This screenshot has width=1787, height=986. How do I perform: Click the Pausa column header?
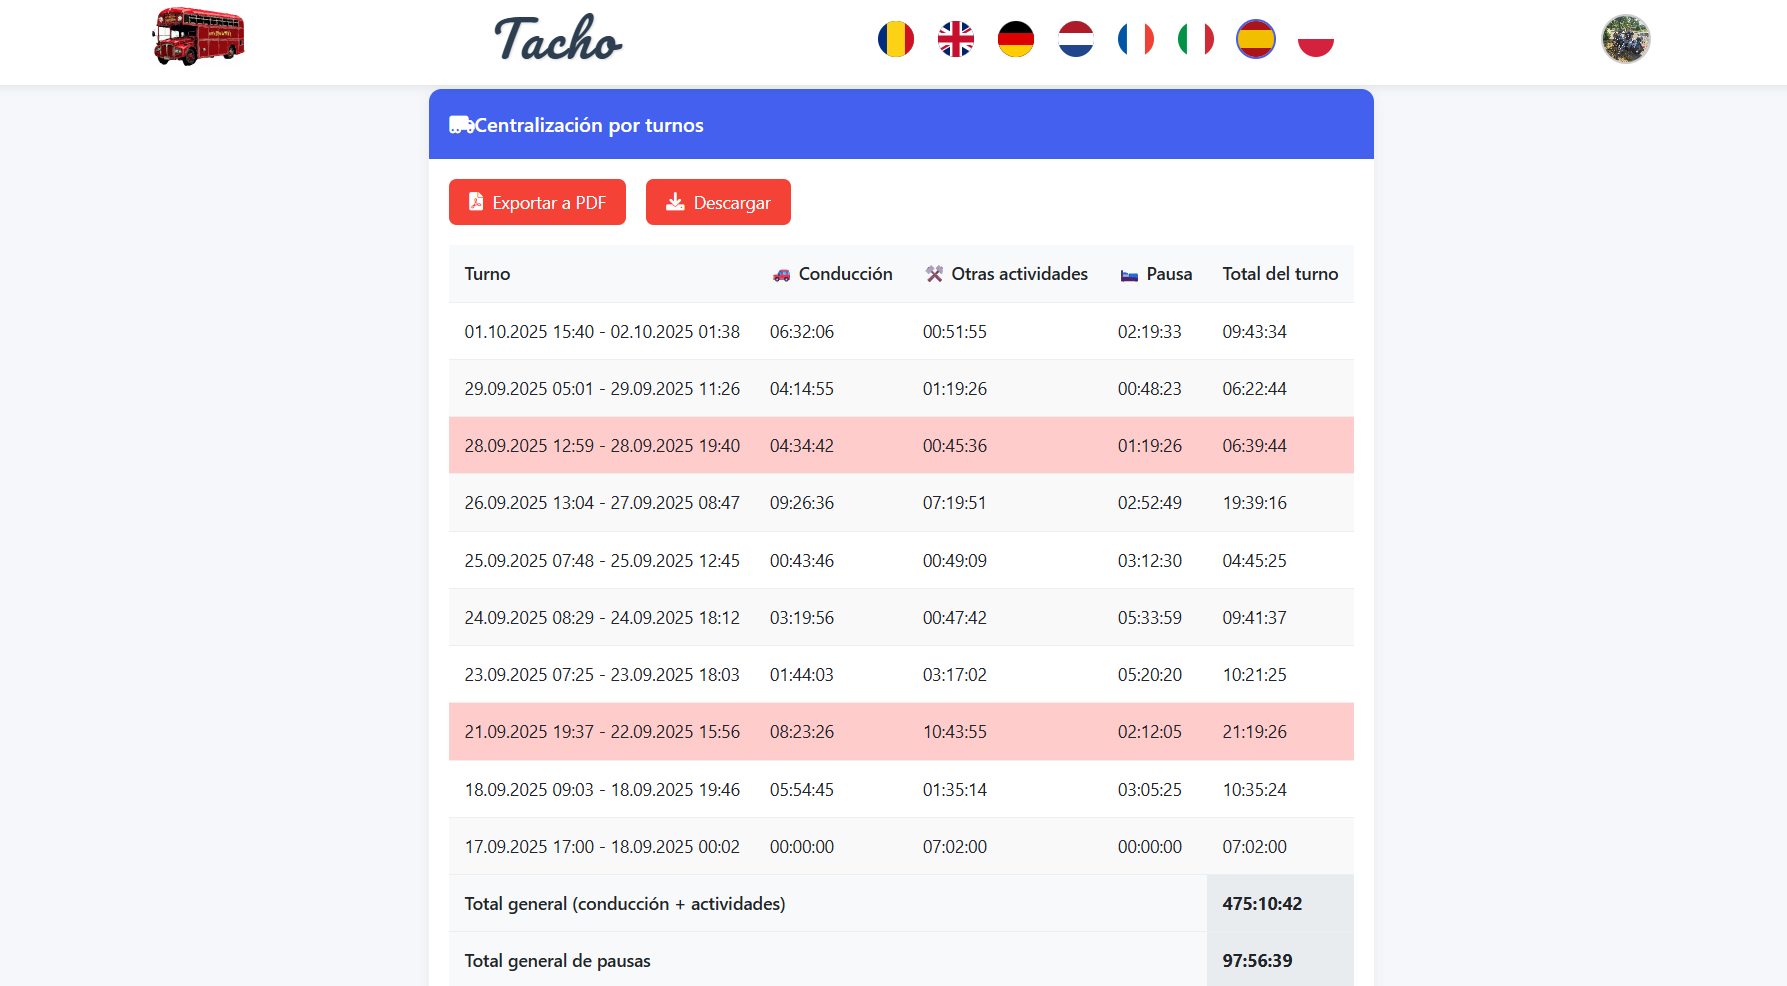pos(1157,274)
